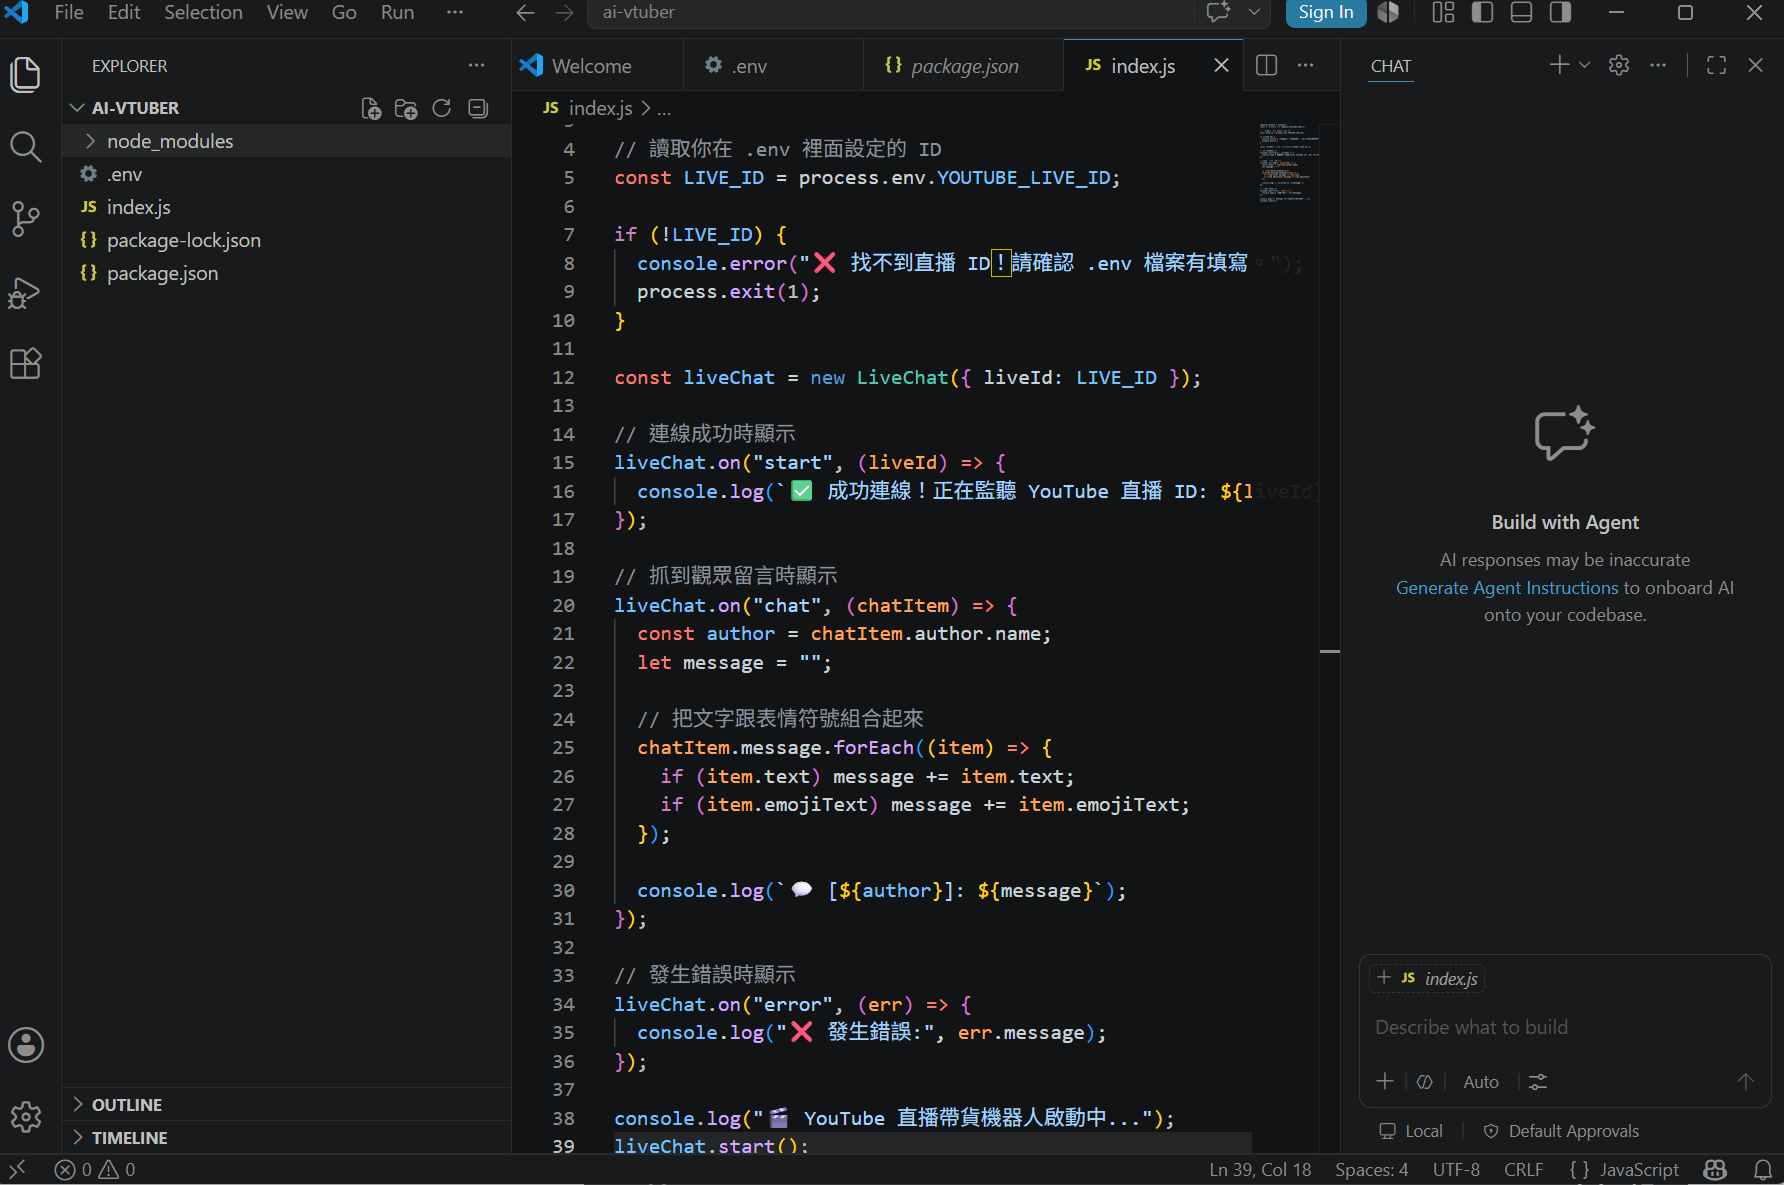Toggle the primary side bar

(x=1482, y=13)
